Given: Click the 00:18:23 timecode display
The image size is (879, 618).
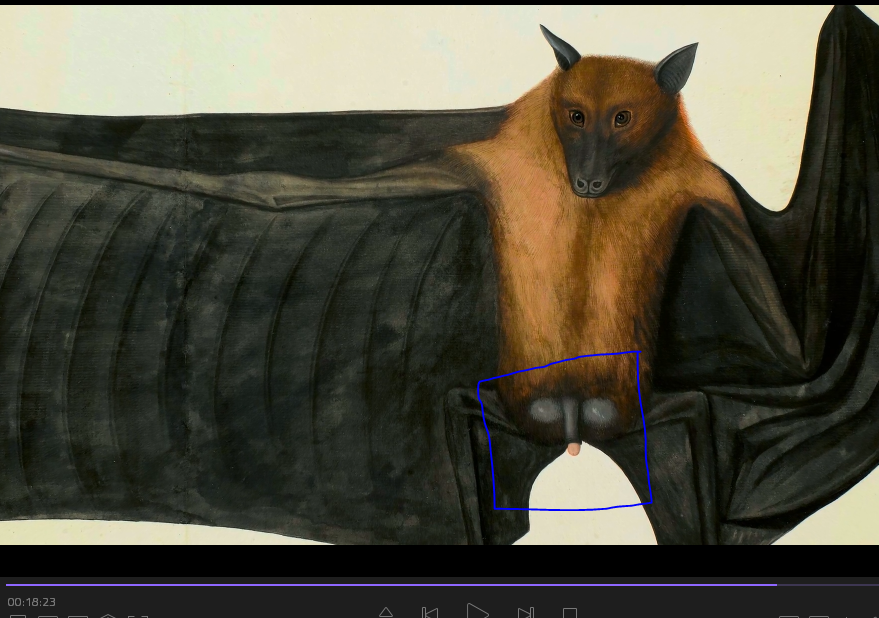Looking at the screenshot, I should [x=31, y=602].
